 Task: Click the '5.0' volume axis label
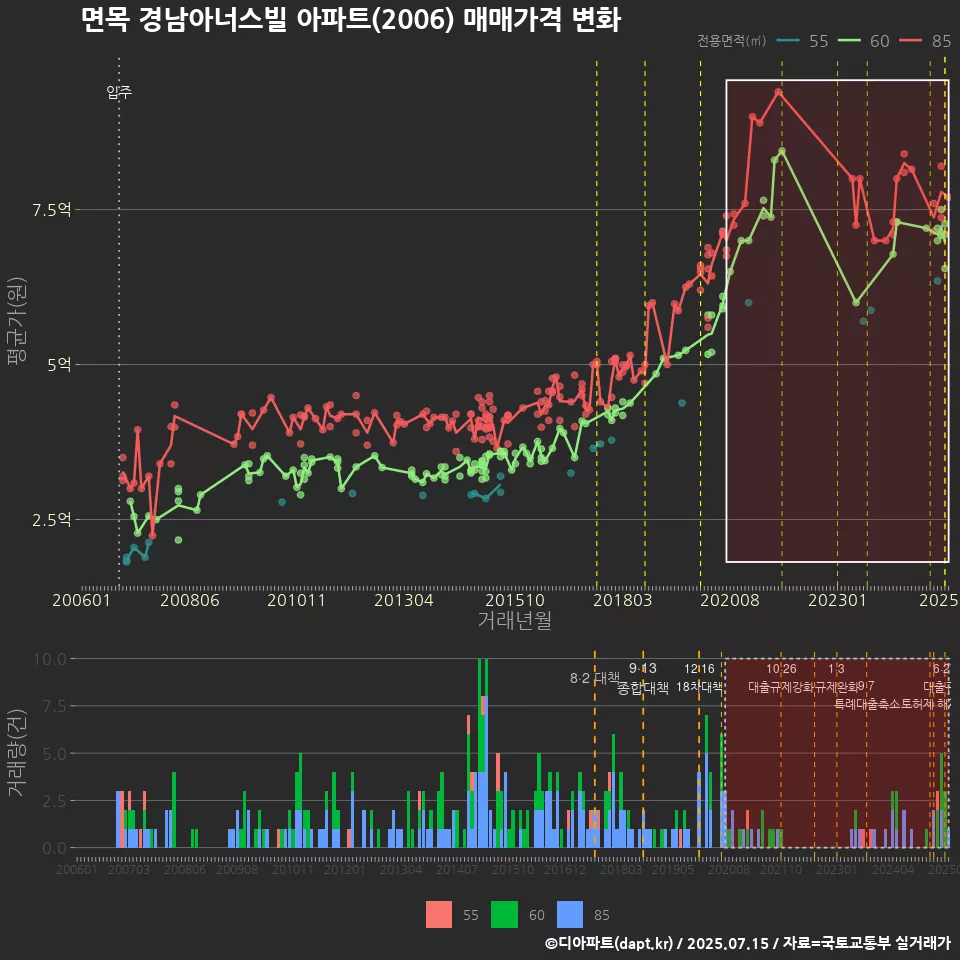pos(54,754)
